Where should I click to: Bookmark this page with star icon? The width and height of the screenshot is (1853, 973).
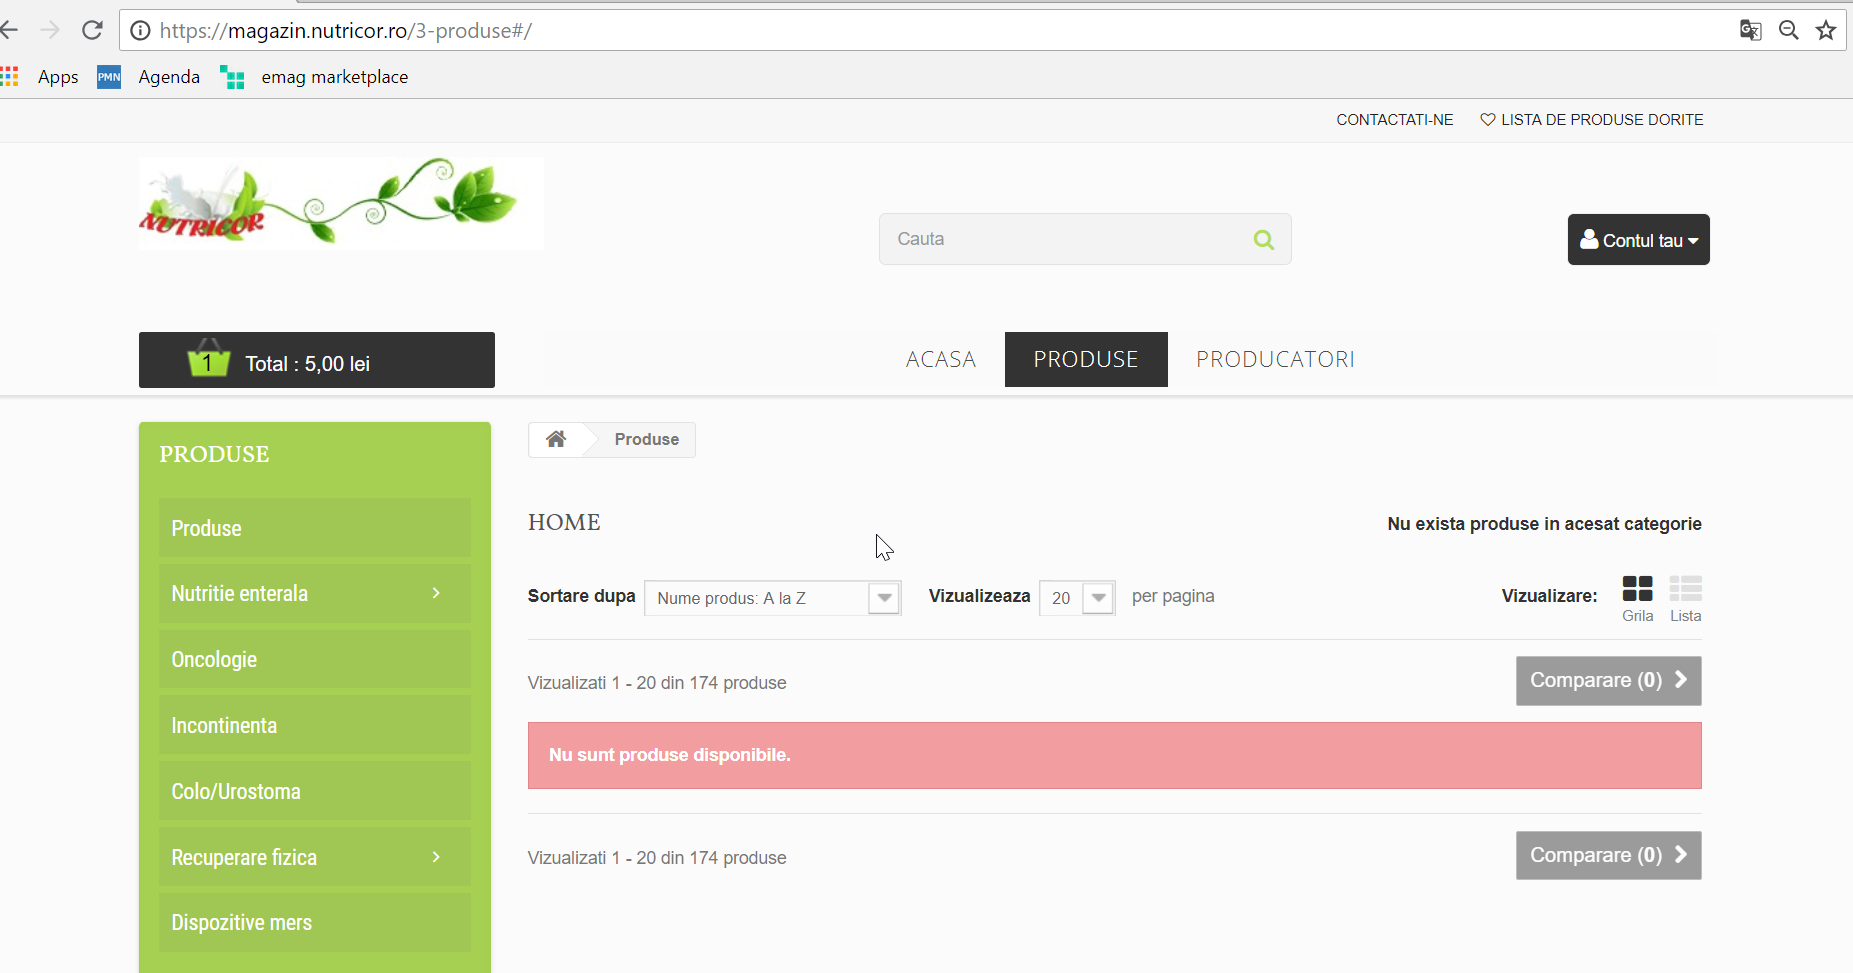pos(1826,30)
